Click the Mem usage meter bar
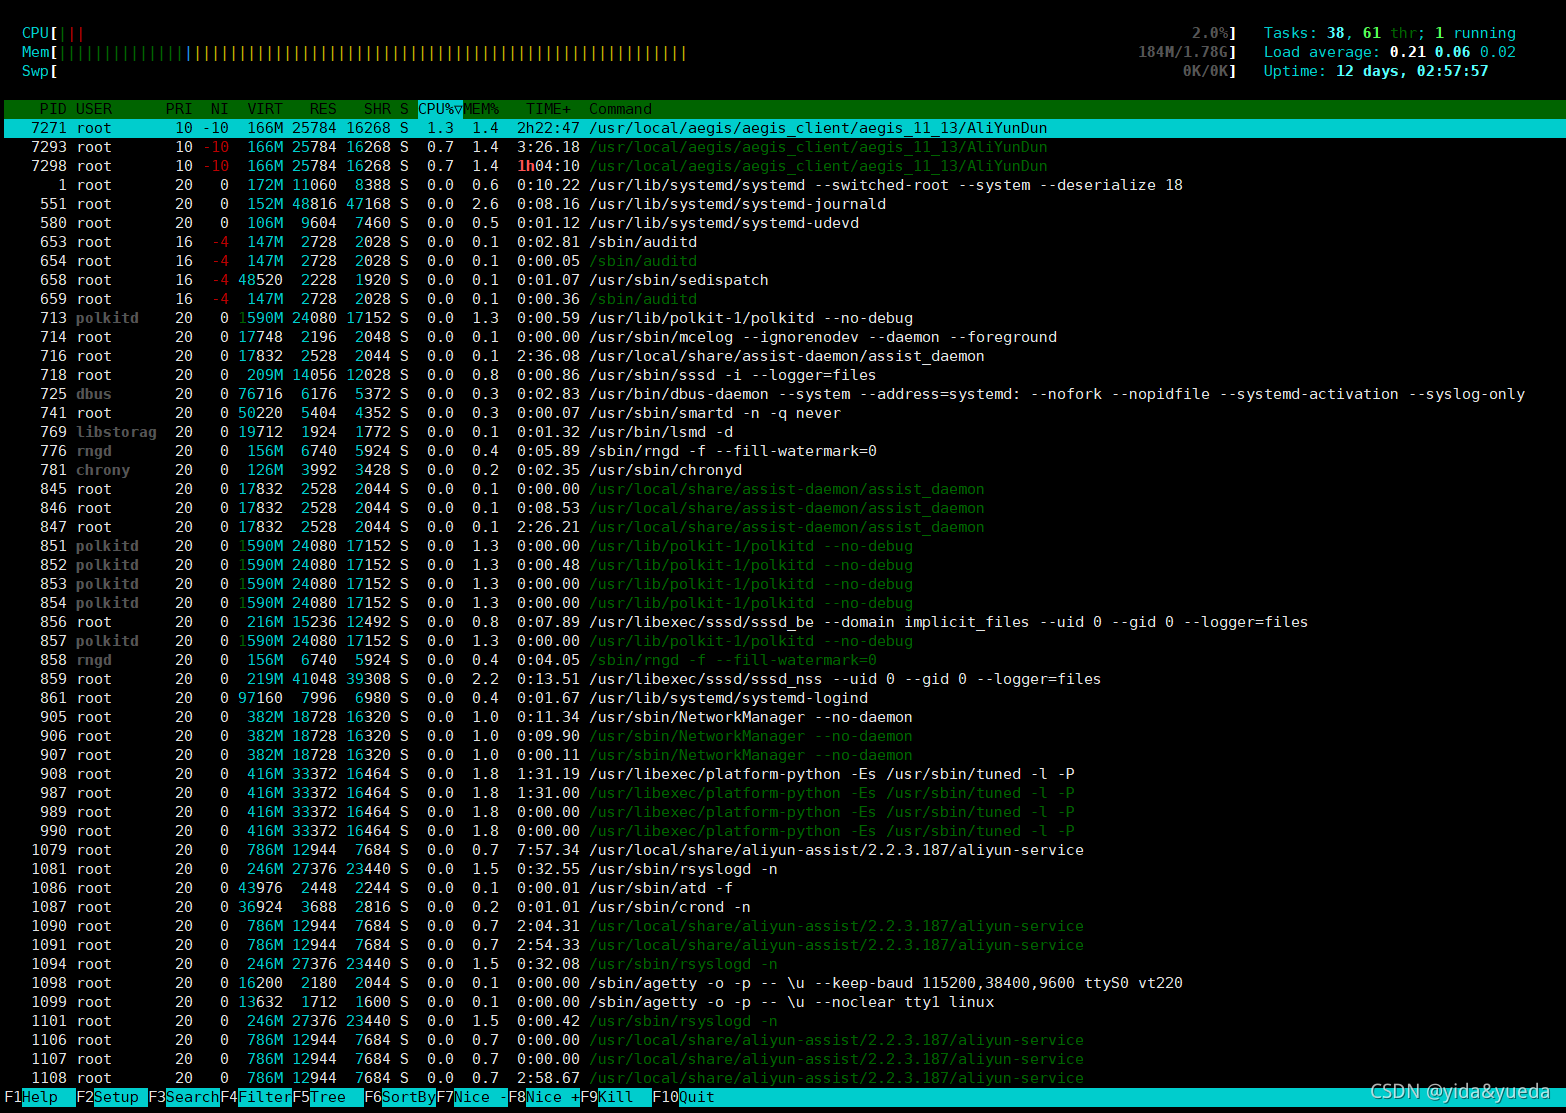Viewport: 1566px width, 1113px height. [x=629, y=52]
